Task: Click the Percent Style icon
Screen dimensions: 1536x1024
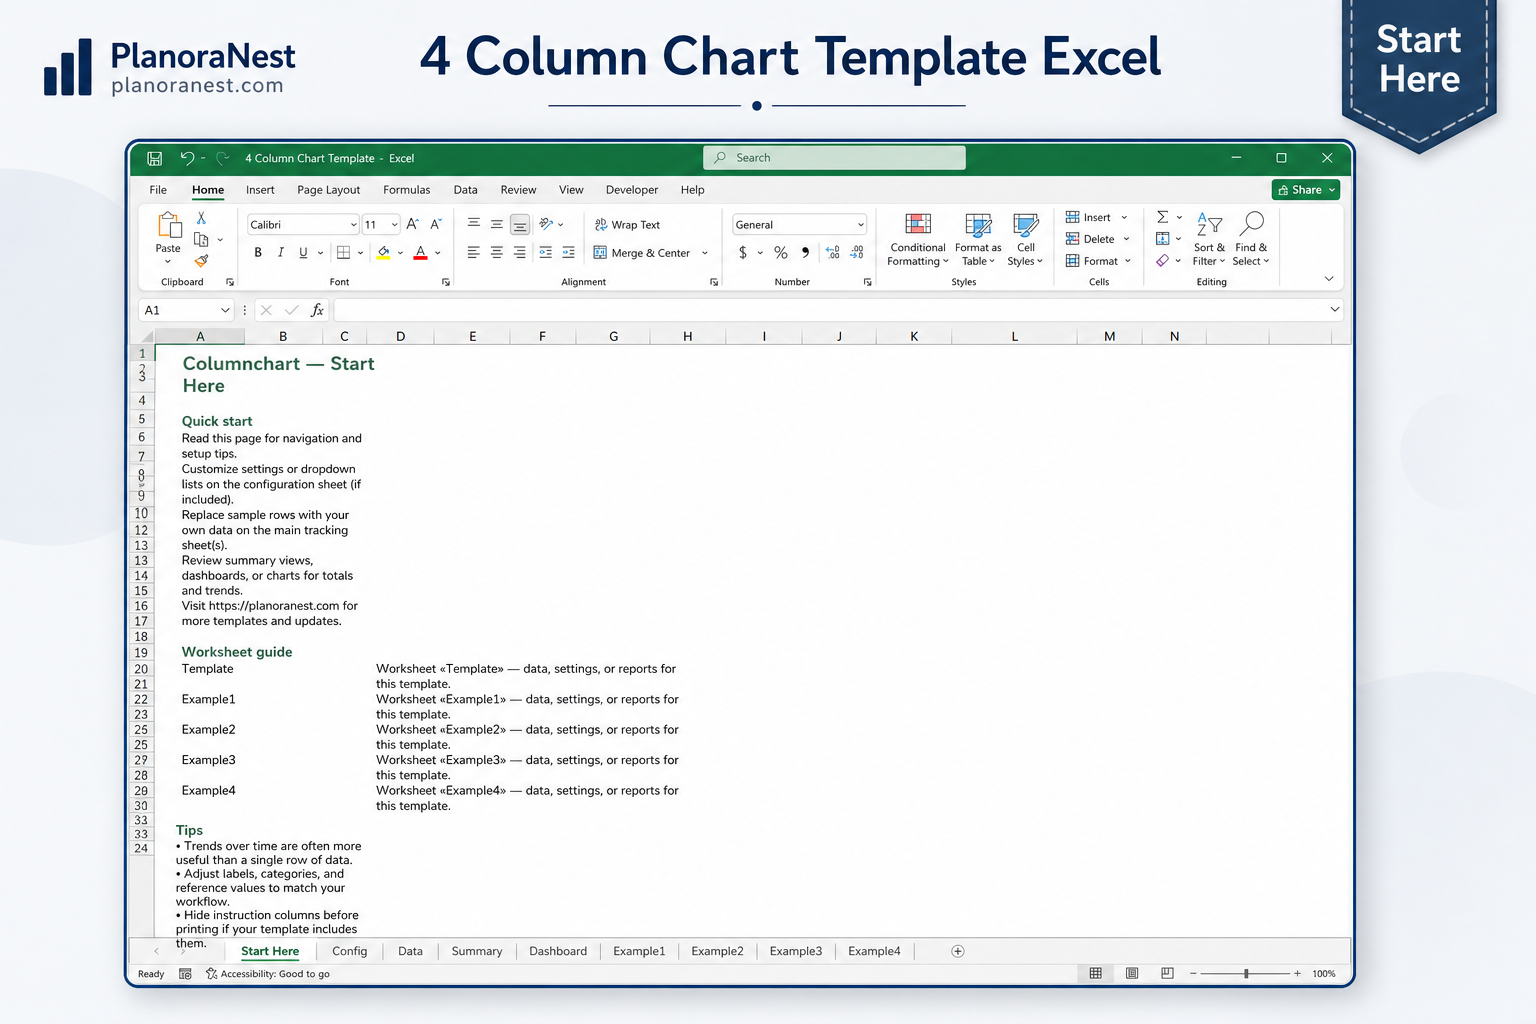Action: (781, 253)
